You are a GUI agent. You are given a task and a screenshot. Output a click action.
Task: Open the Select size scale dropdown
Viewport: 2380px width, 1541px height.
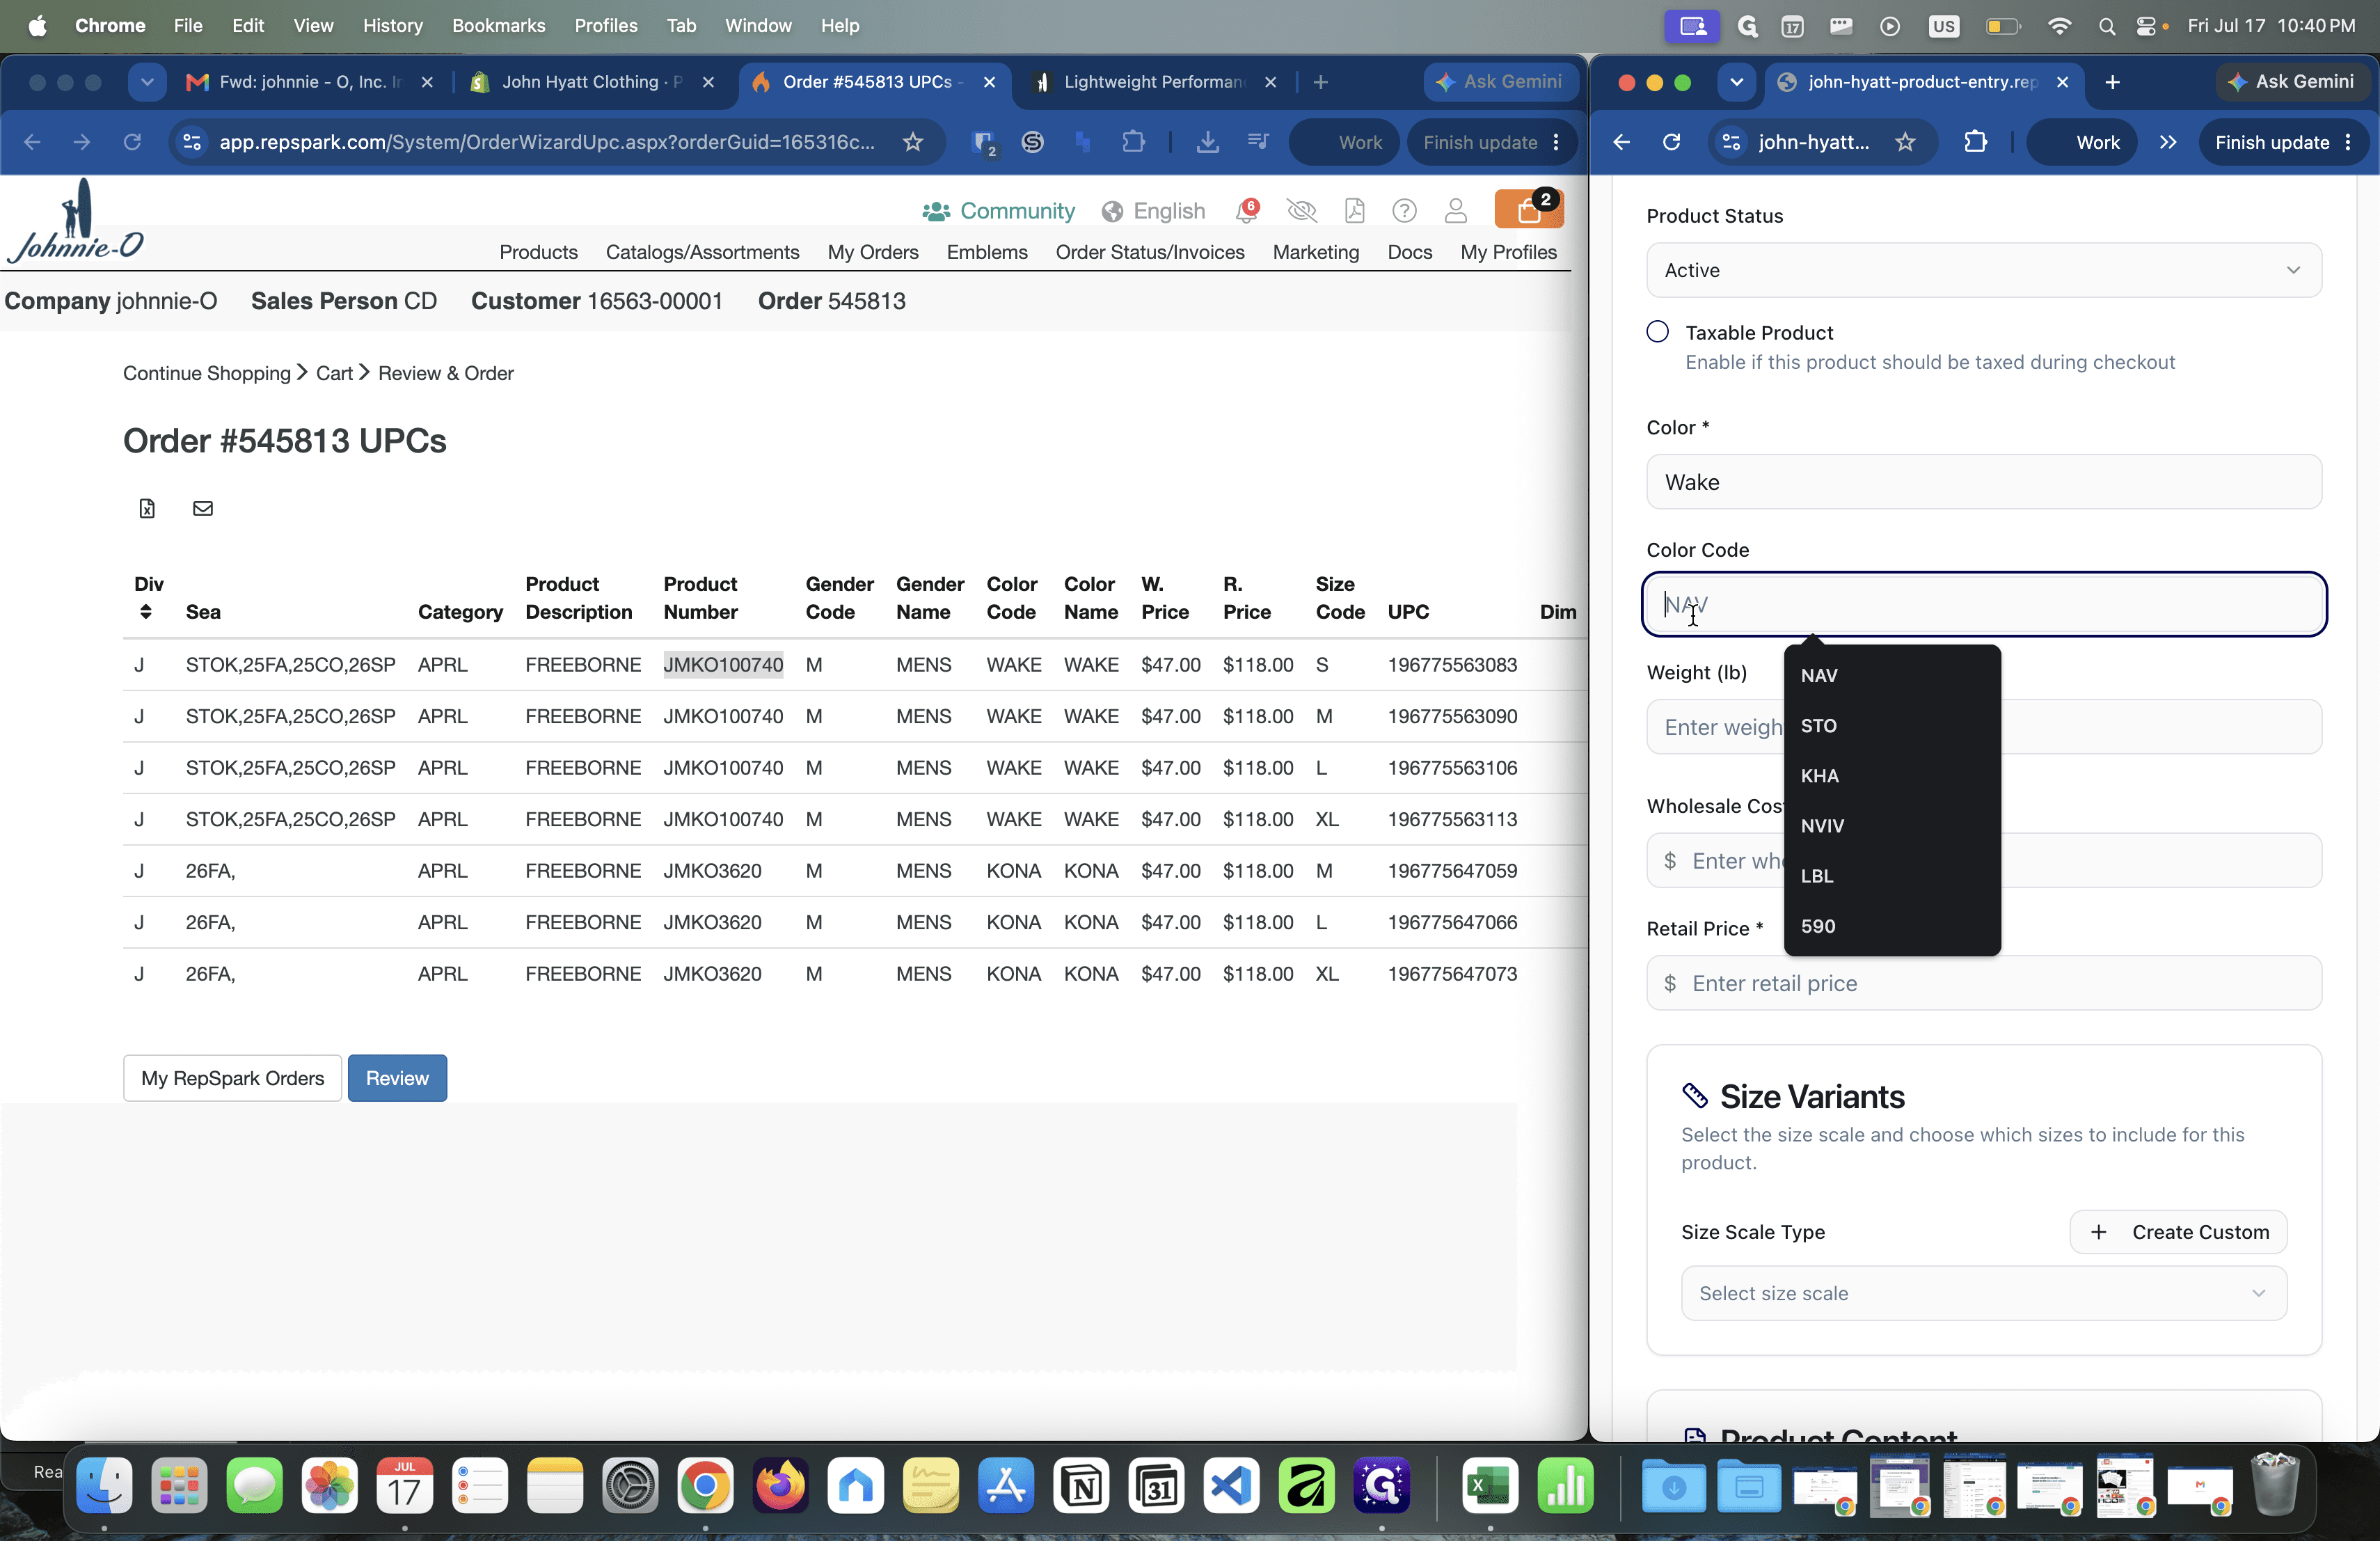click(x=1983, y=1293)
